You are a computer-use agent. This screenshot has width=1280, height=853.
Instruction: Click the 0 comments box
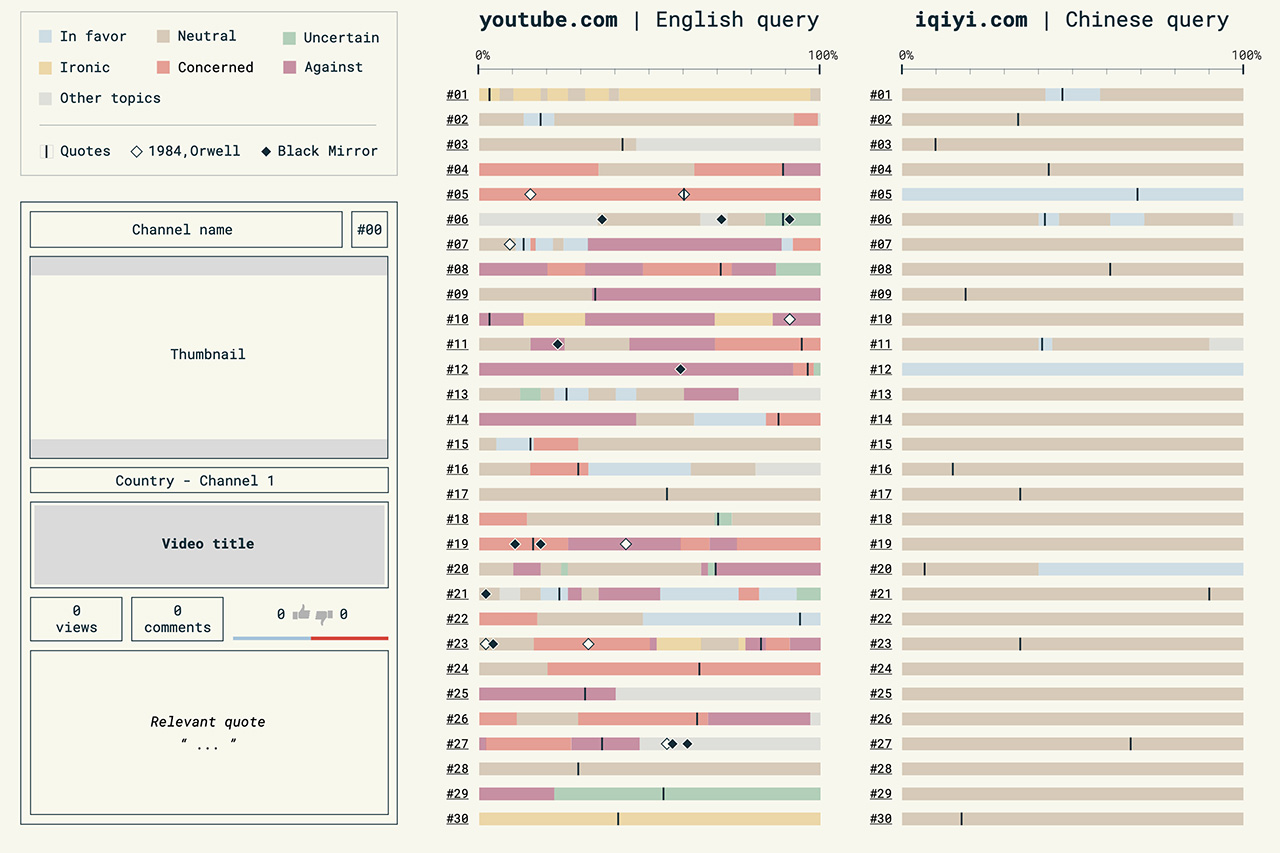tap(177, 619)
